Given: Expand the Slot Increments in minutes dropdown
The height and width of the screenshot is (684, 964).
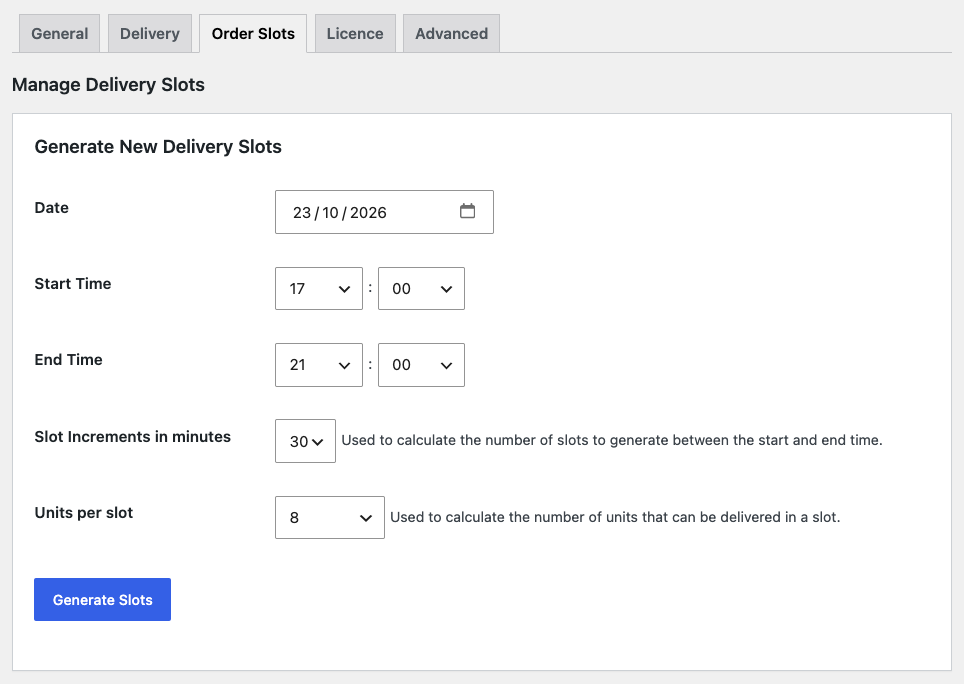Looking at the screenshot, I should [x=305, y=441].
